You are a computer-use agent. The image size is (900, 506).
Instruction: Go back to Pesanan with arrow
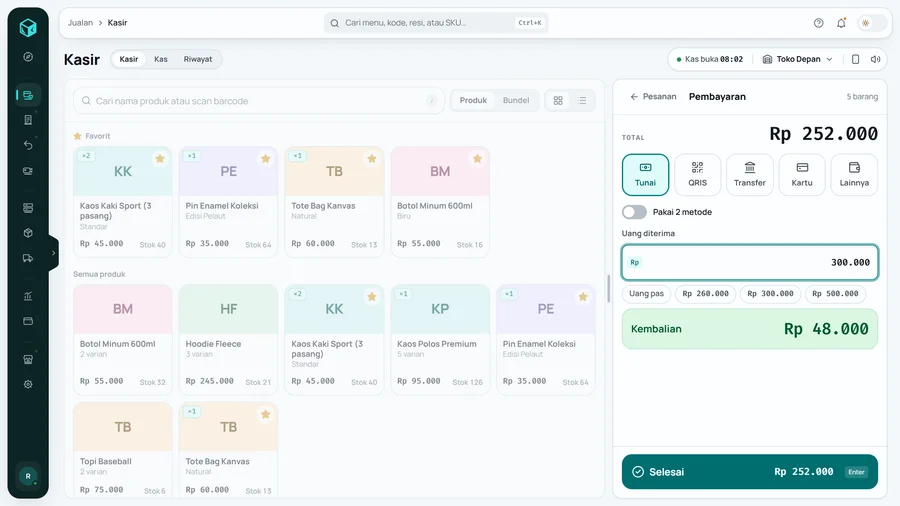[653, 96]
